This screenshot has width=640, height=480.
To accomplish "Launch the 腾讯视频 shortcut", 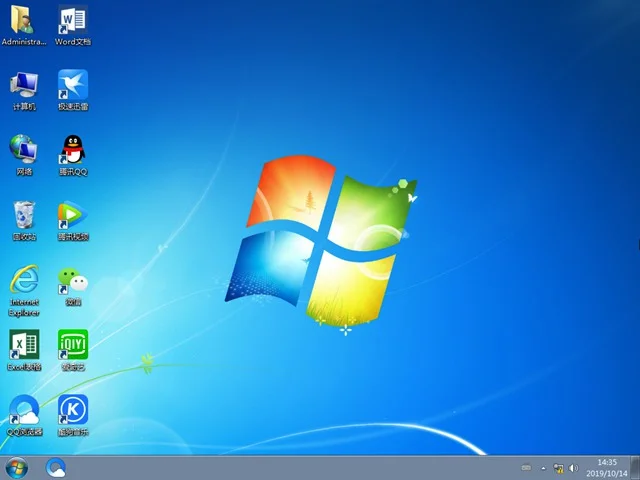I will click(x=73, y=220).
